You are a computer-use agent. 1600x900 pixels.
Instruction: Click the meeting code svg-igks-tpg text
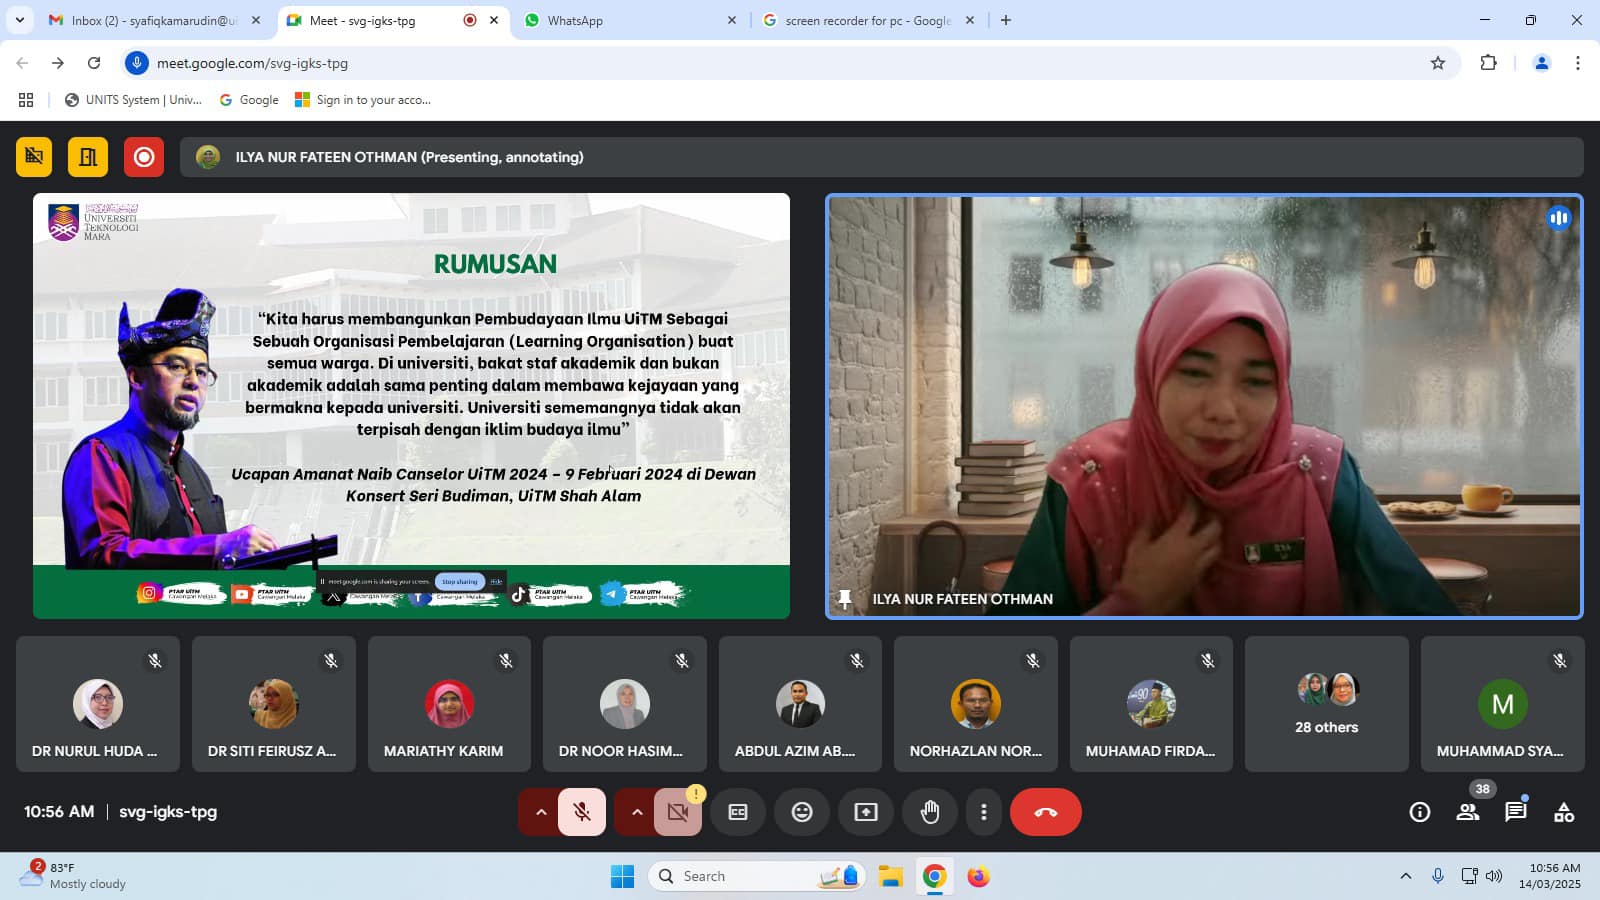click(168, 812)
